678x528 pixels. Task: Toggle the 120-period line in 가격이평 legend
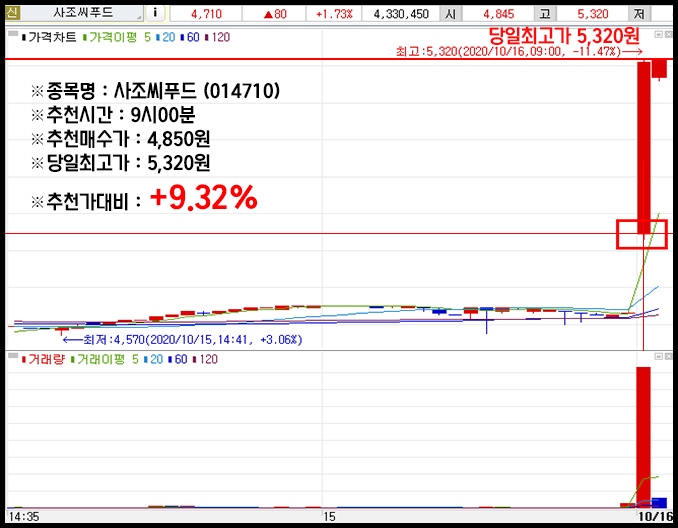(218, 37)
